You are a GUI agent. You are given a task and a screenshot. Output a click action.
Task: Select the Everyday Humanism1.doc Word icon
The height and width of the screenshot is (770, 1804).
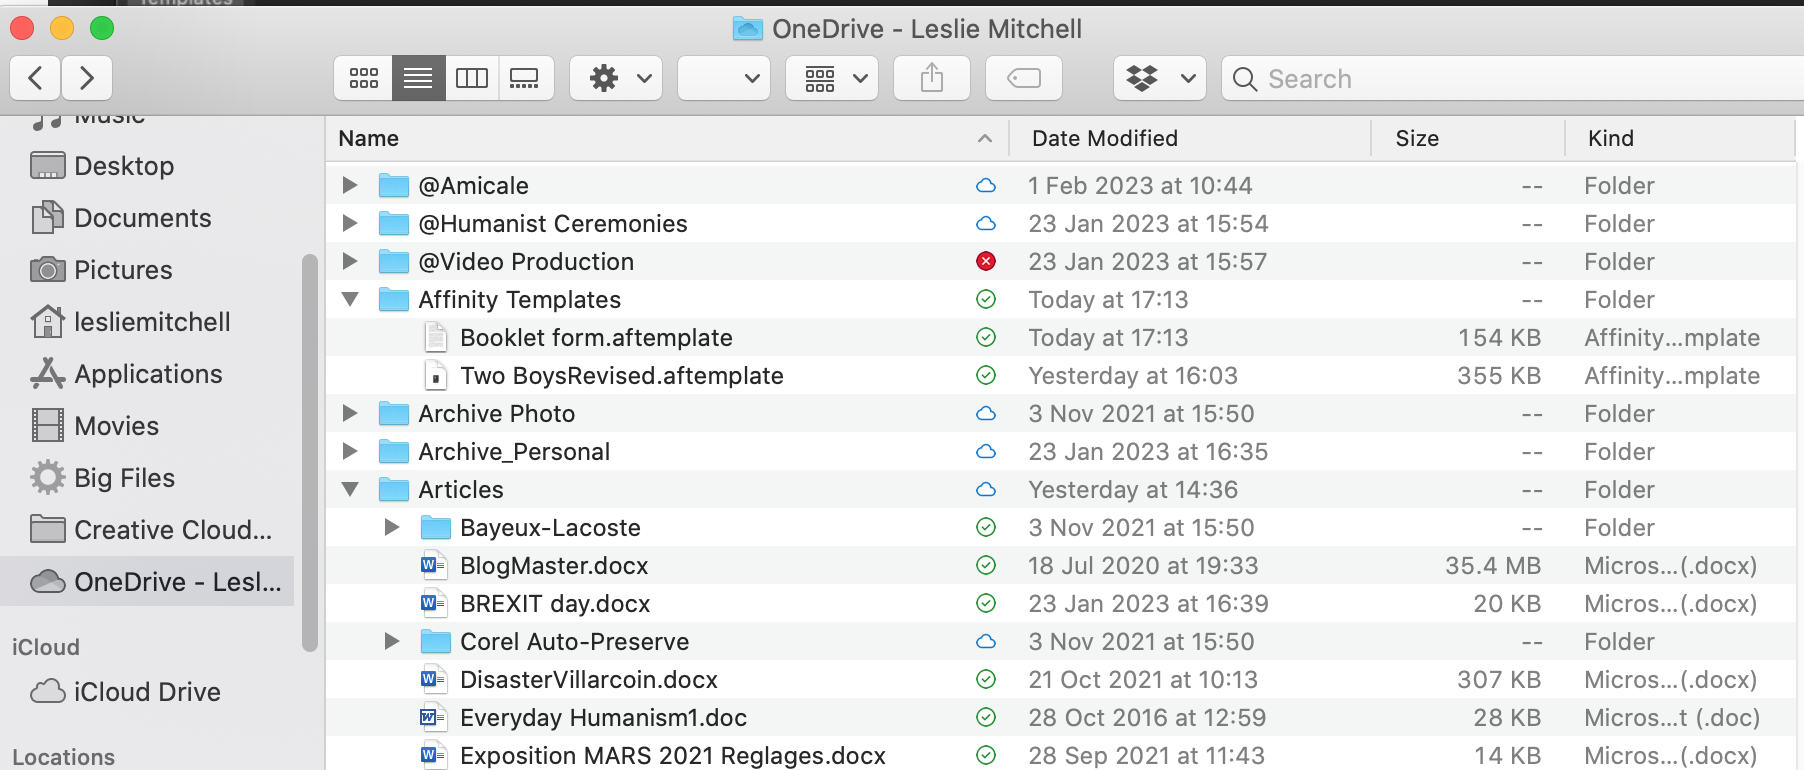point(433,717)
